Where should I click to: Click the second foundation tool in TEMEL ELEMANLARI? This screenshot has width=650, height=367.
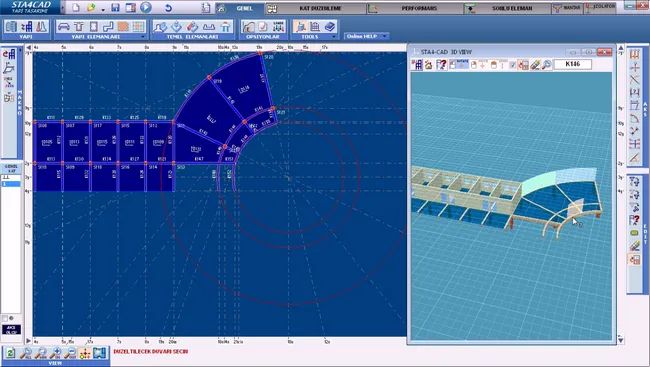tap(176, 27)
